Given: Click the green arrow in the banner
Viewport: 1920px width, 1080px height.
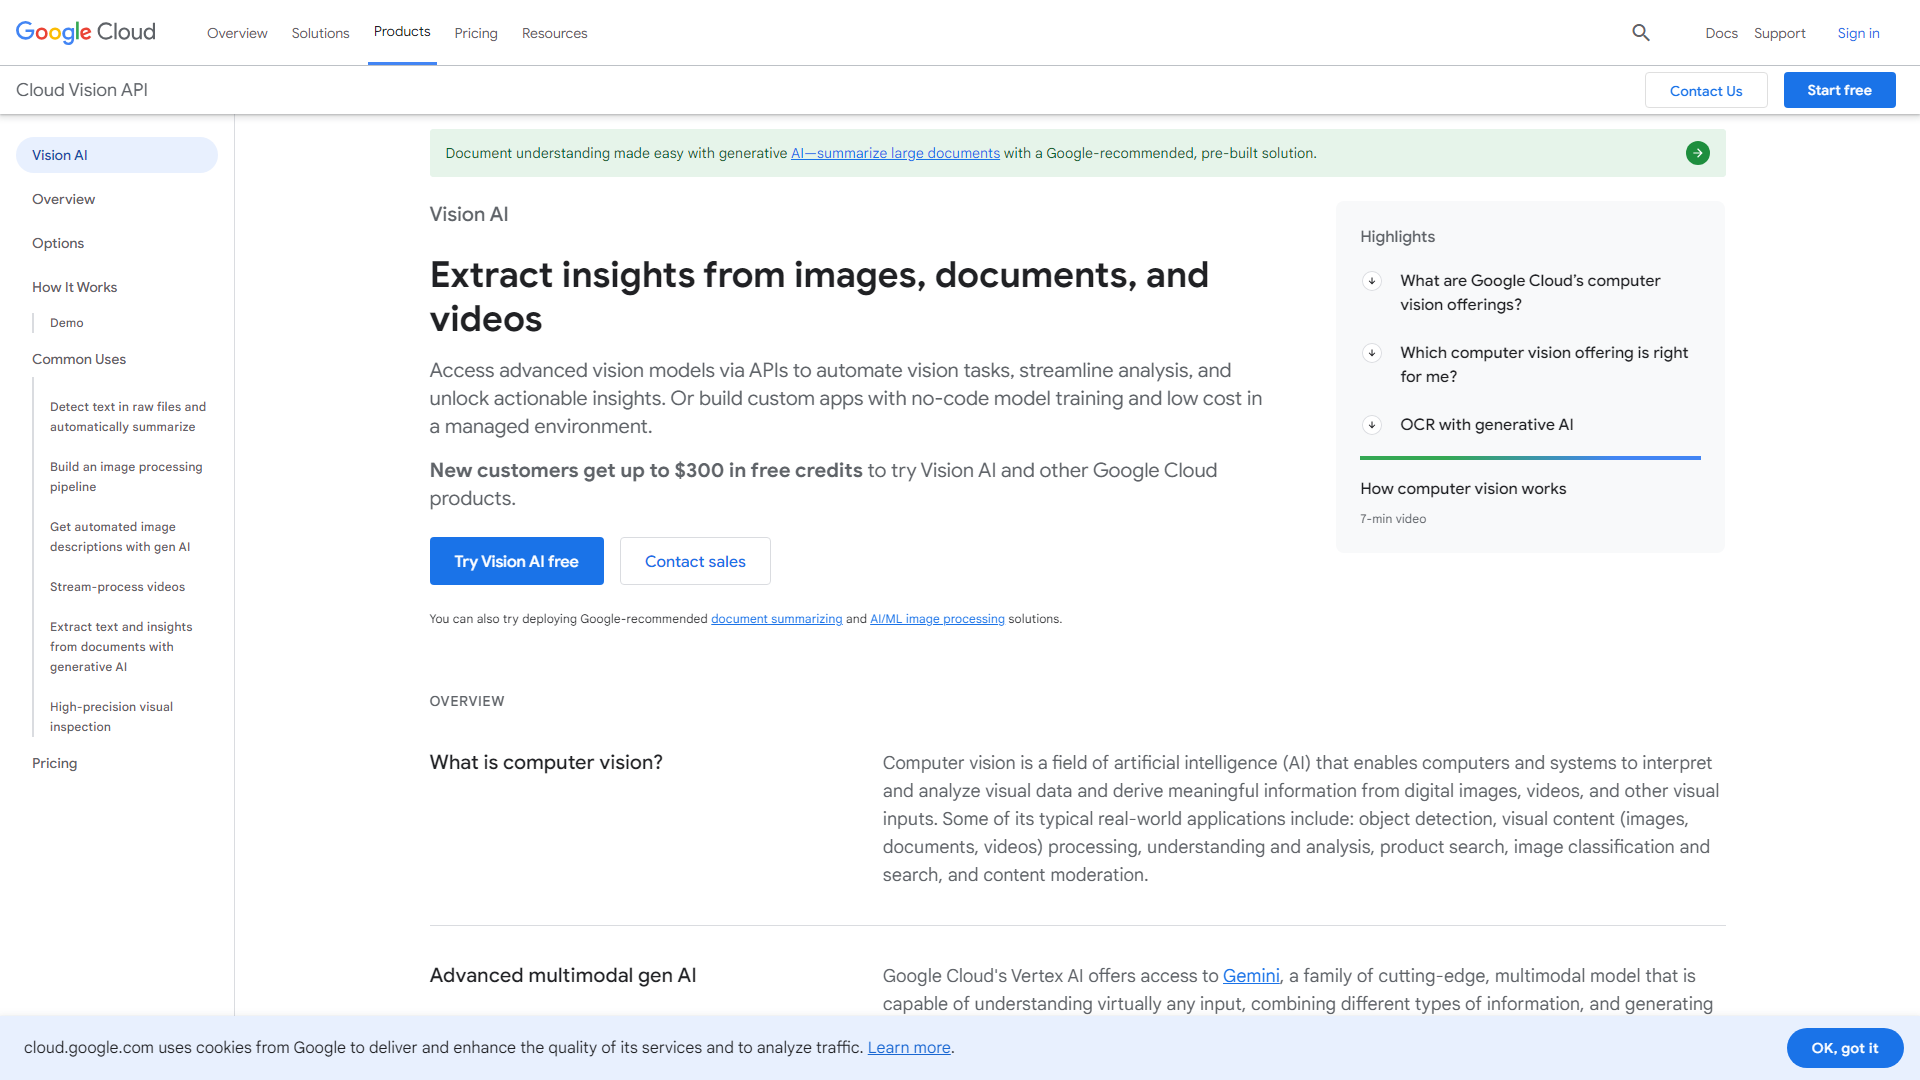Looking at the screenshot, I should click(1697, 153).
